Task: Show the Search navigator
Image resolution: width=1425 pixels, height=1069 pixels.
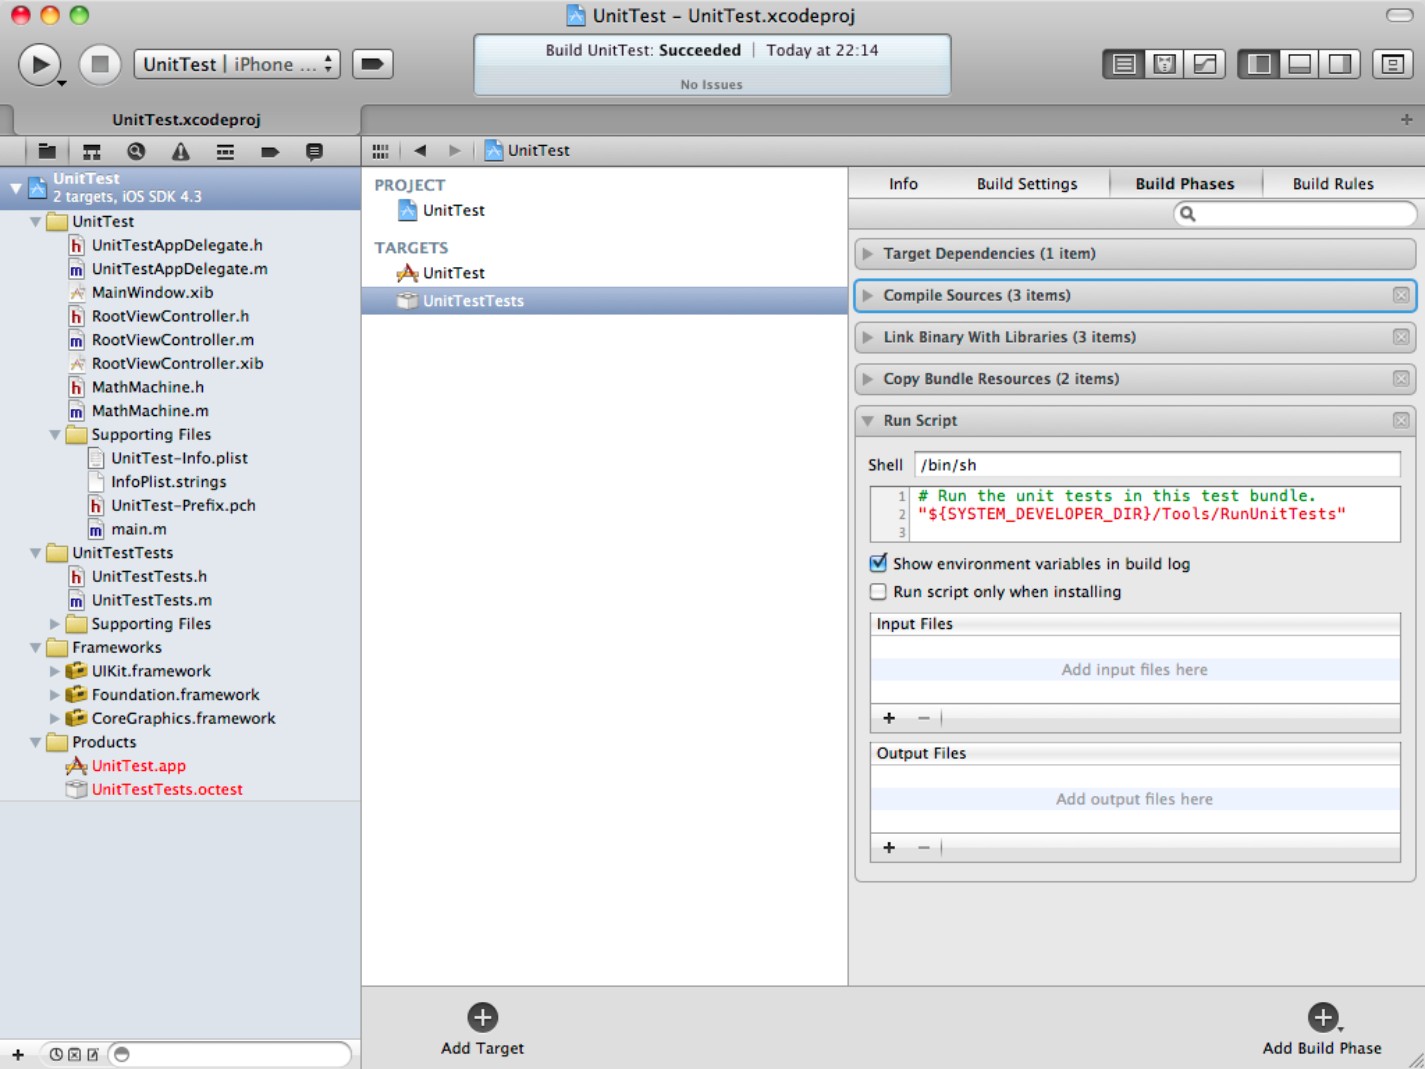Action: pyautogui.click(x=136, y=151)
